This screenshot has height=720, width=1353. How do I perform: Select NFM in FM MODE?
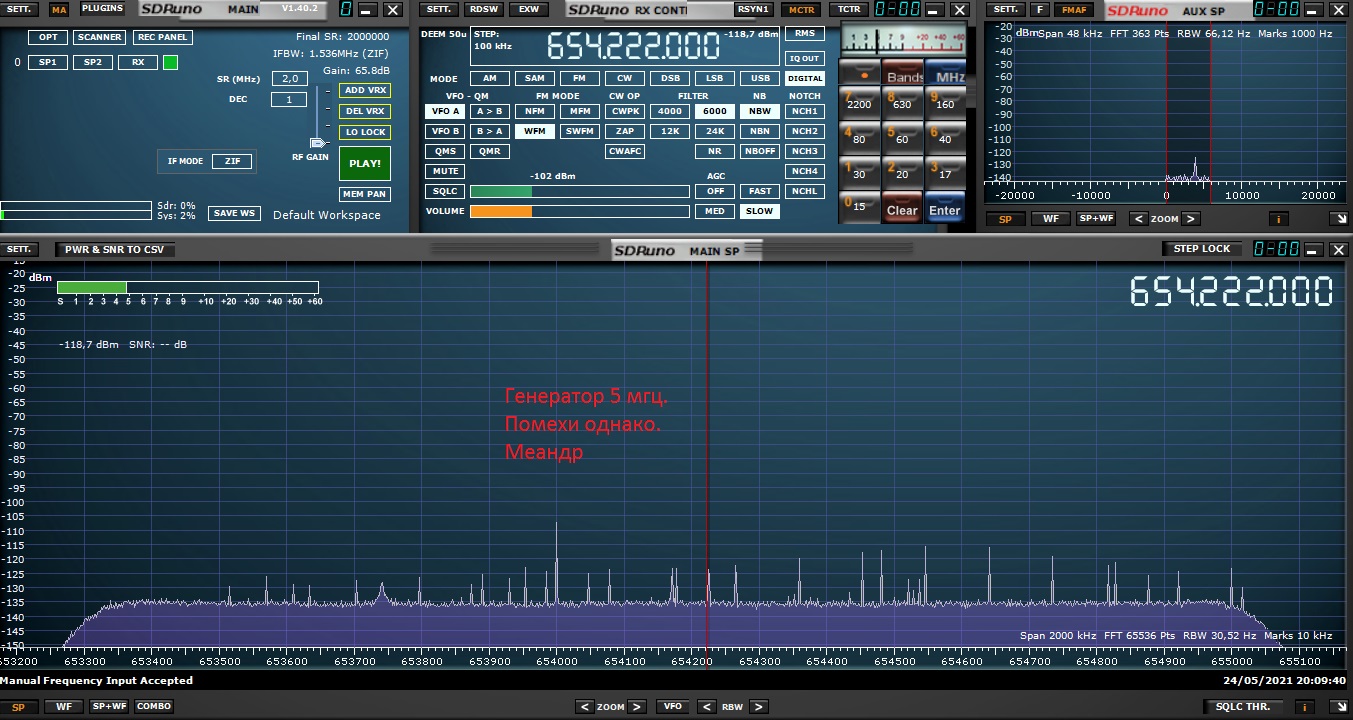[535, 111]
